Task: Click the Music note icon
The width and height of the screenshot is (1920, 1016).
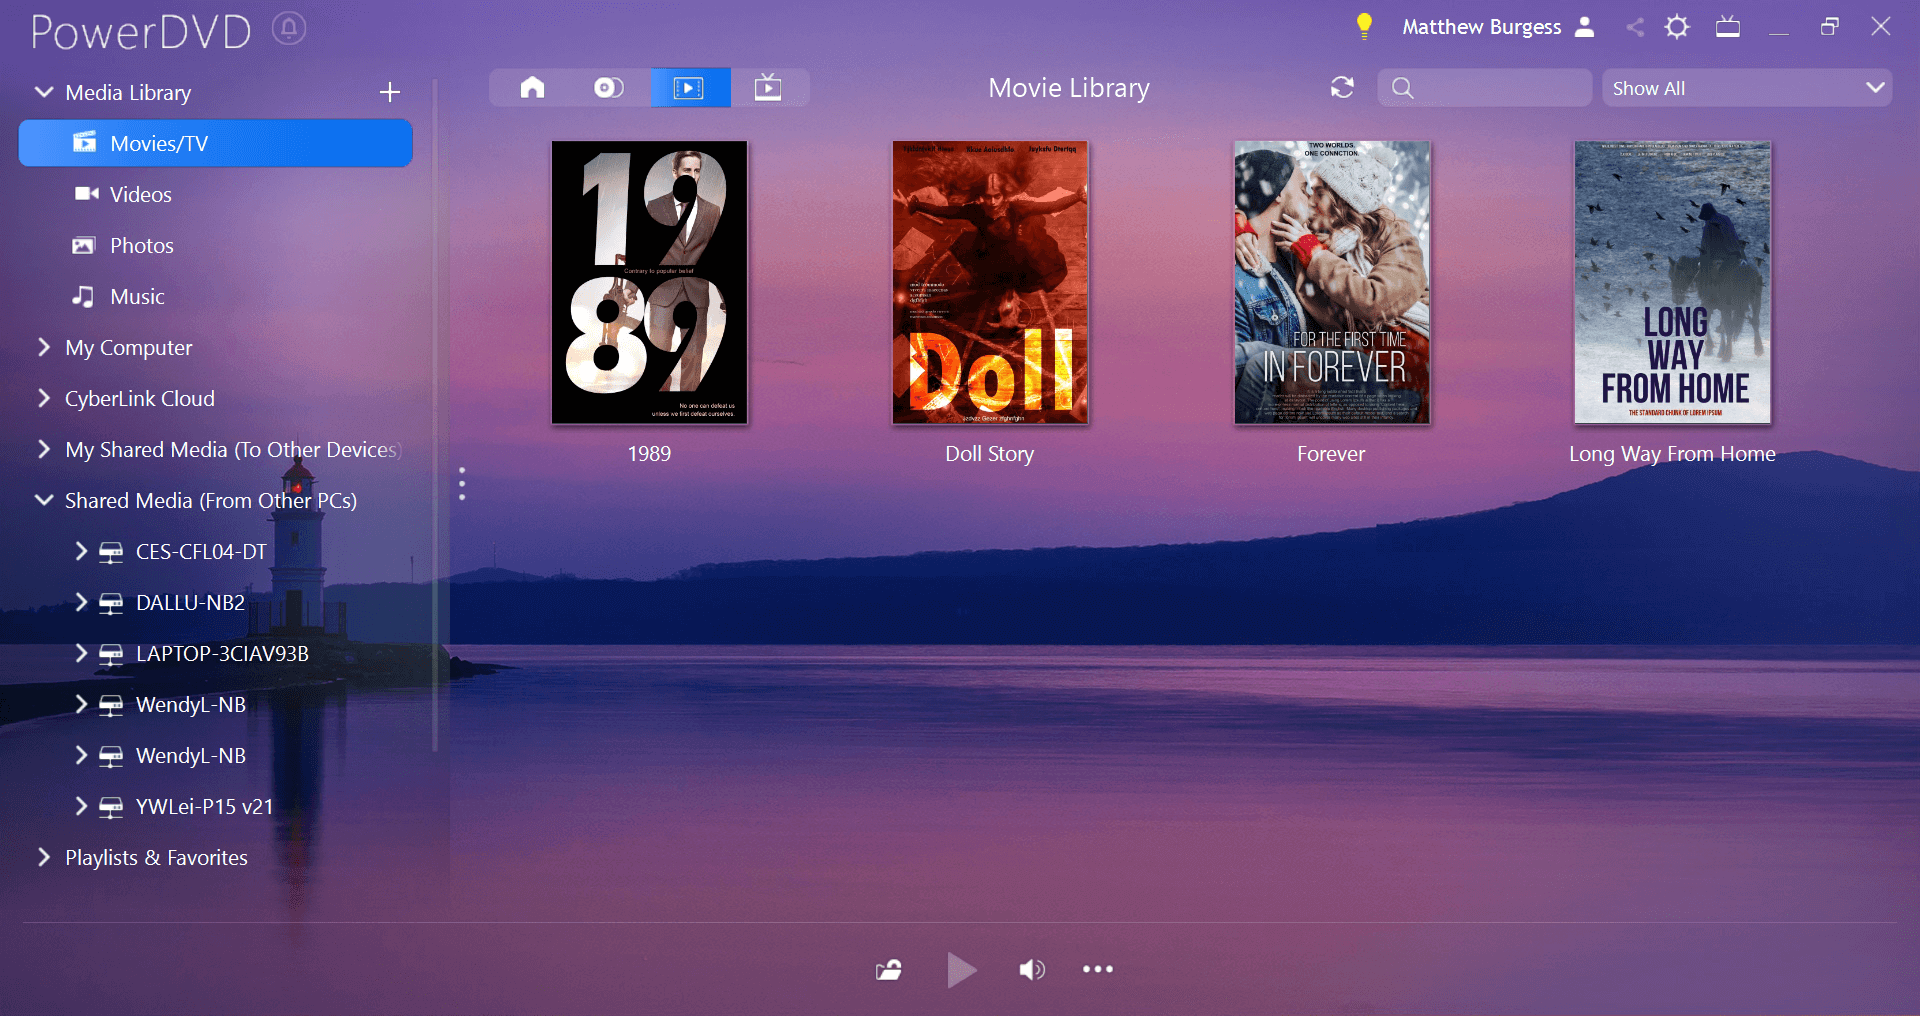Action: click(x=83, y=296)
